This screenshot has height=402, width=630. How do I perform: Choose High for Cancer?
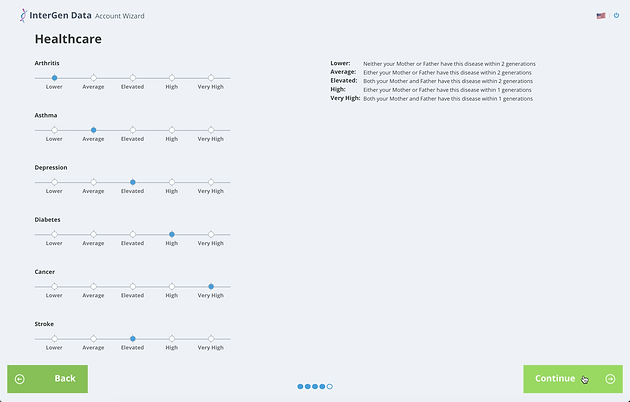click(x=172, y=286)
